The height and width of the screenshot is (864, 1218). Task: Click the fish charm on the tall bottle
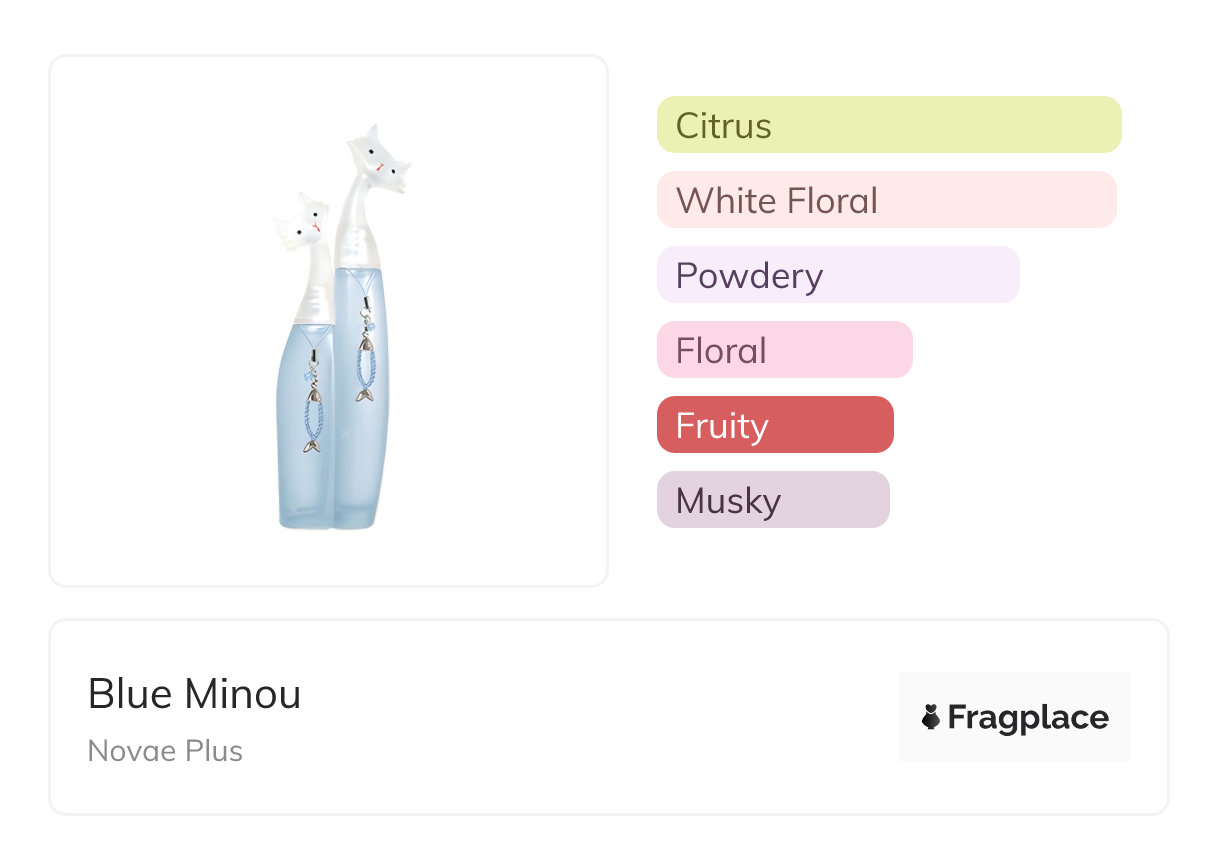[x=364, y=393]
